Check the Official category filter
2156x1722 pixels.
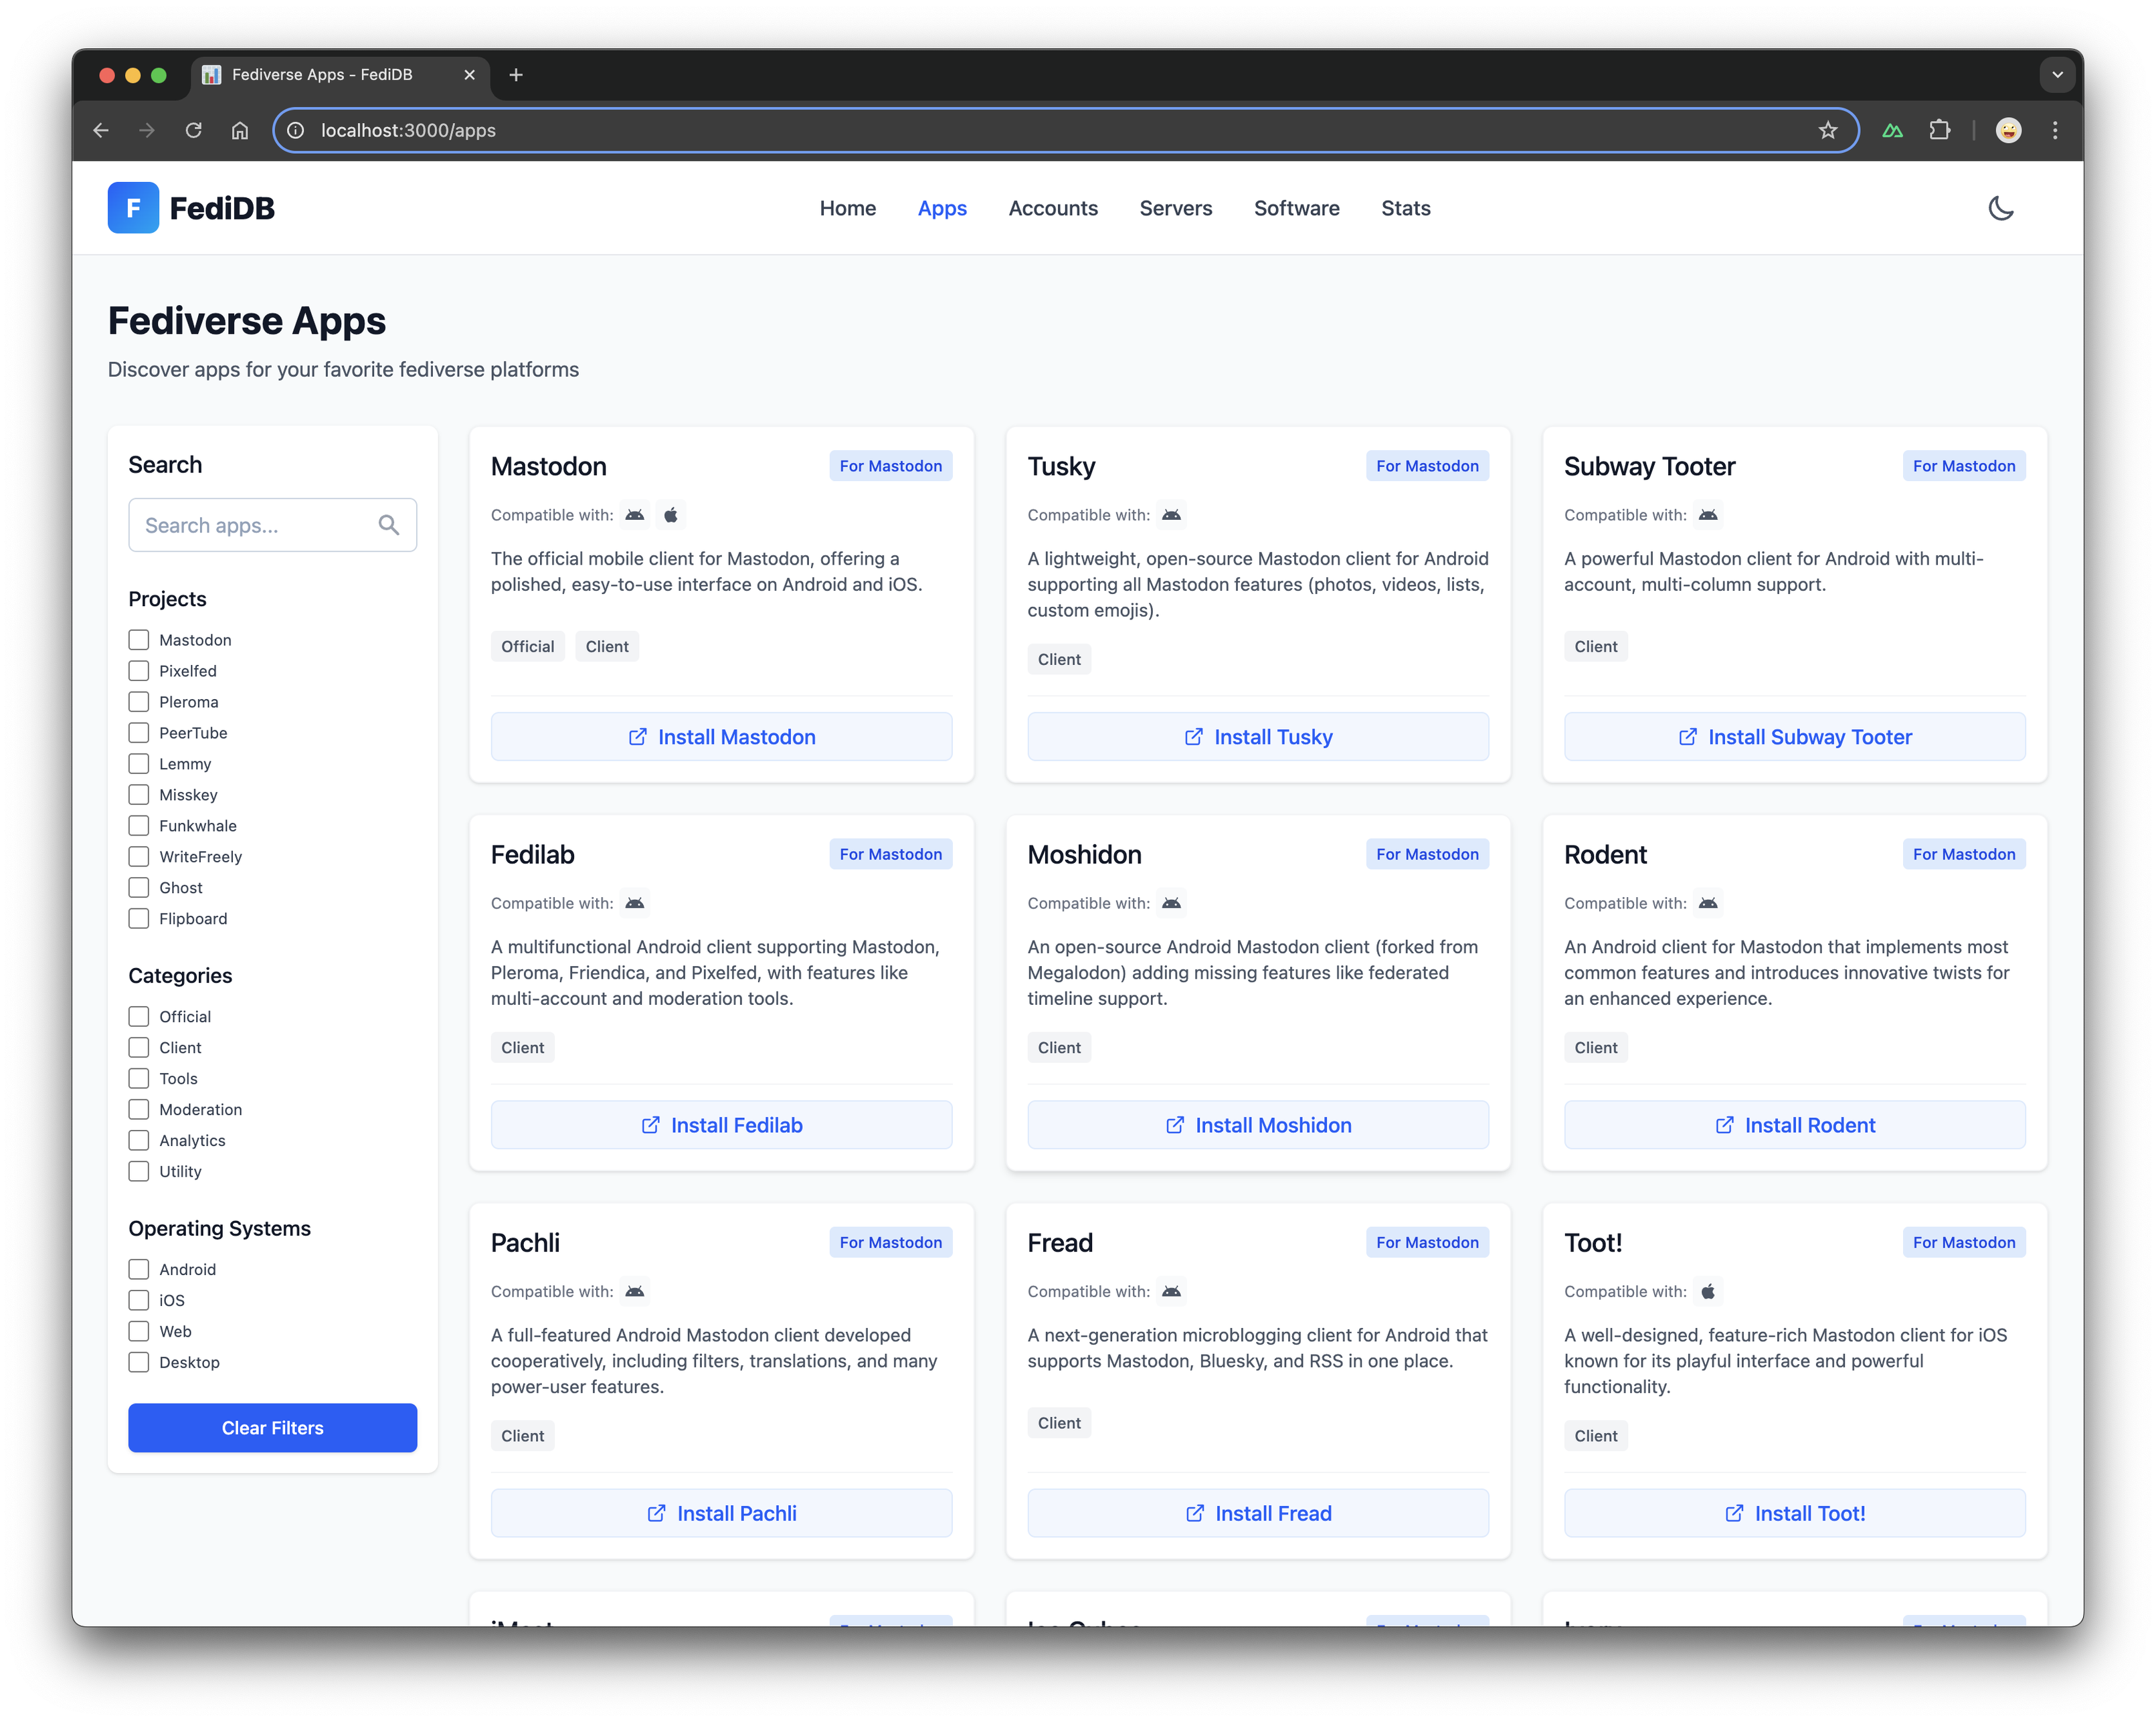click(x=139, y=1017)
